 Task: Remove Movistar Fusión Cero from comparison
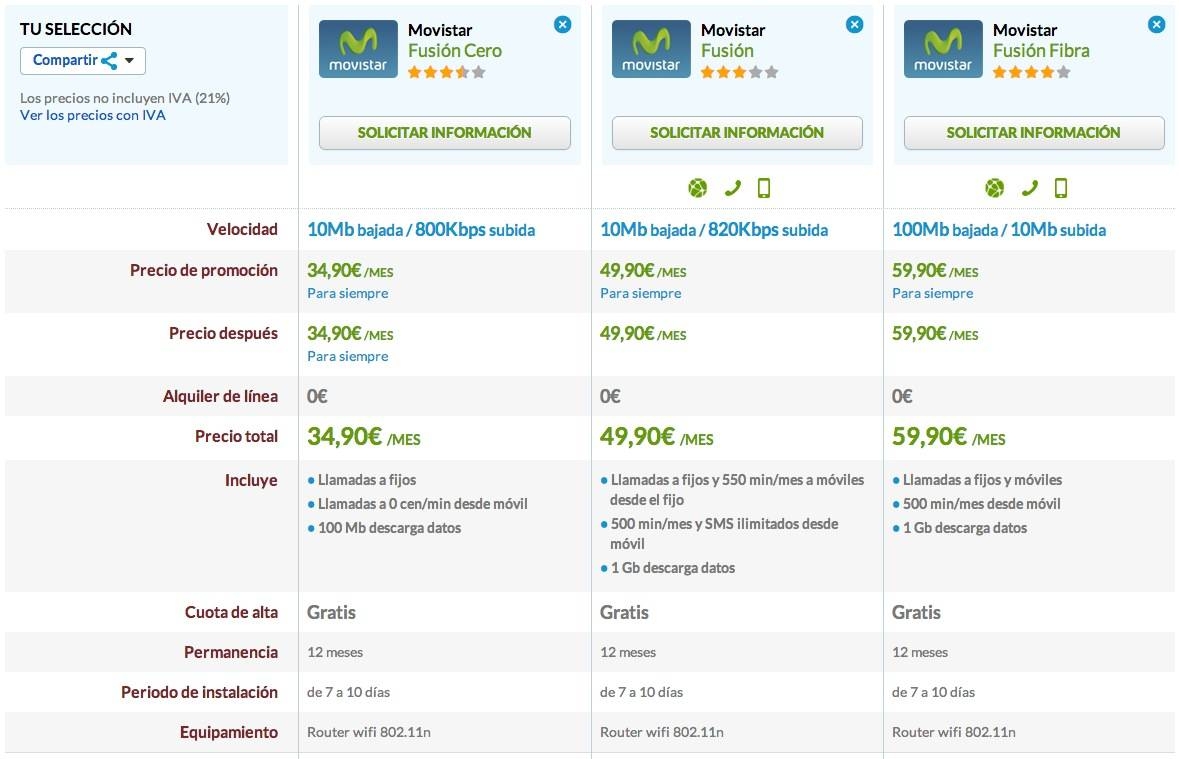562,25
